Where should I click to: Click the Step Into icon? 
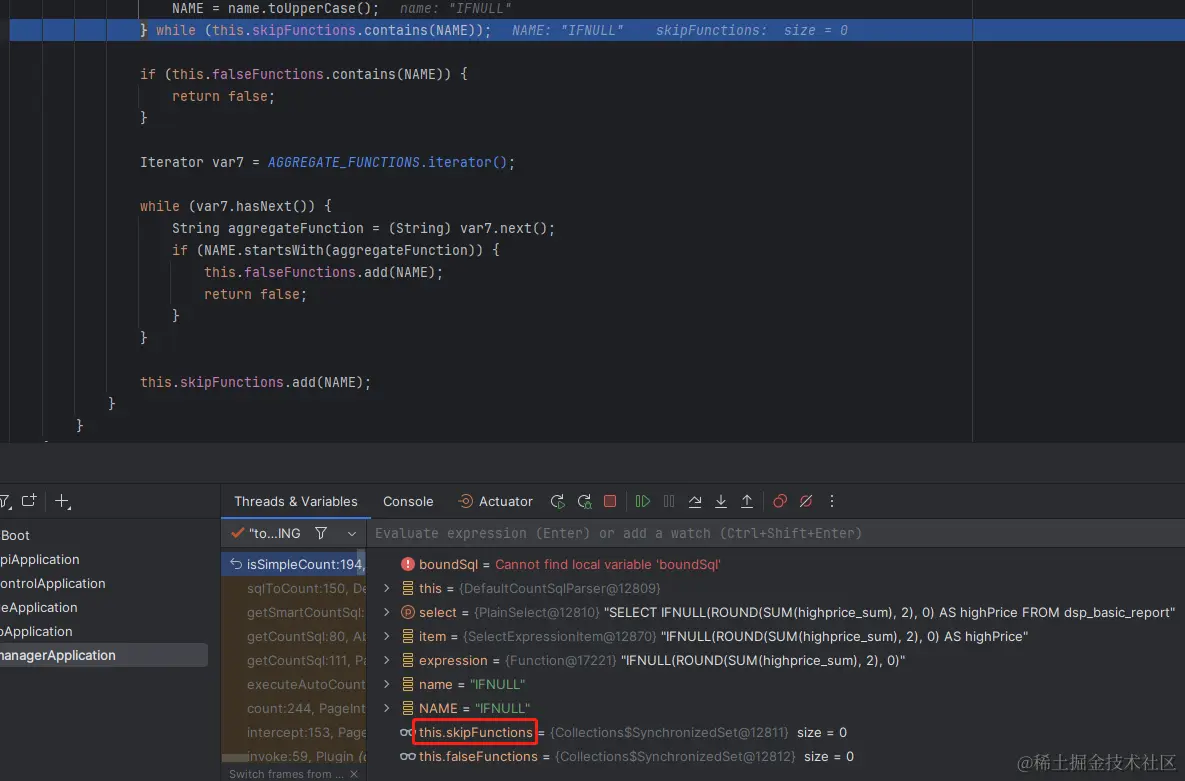pyautogui.click(x=721, y=501)
